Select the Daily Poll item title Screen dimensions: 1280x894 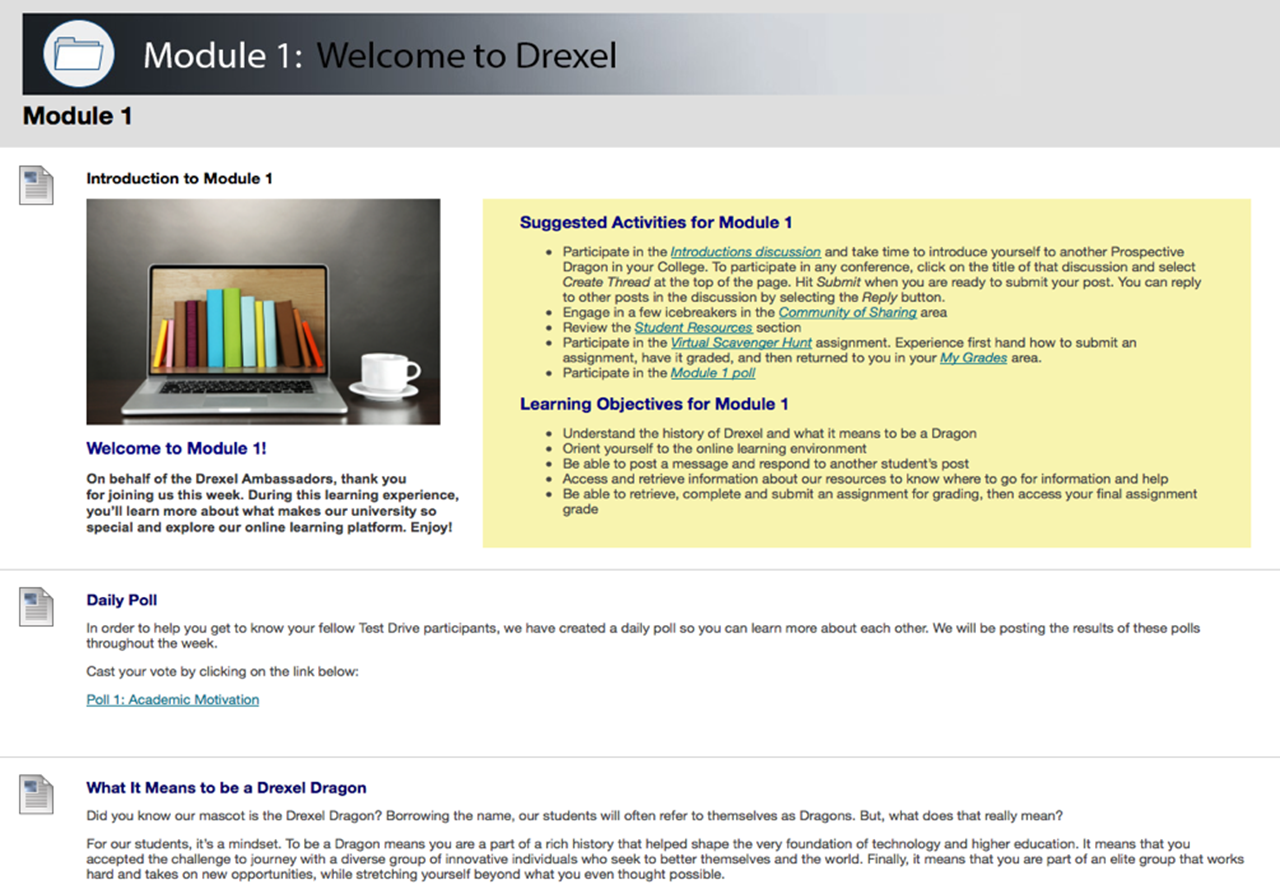click(x=121, y=600)
